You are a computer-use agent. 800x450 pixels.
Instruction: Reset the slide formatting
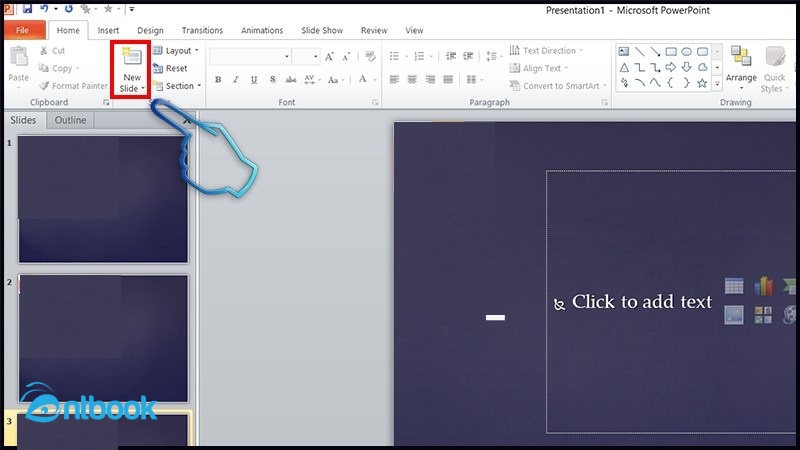[170, 68]
